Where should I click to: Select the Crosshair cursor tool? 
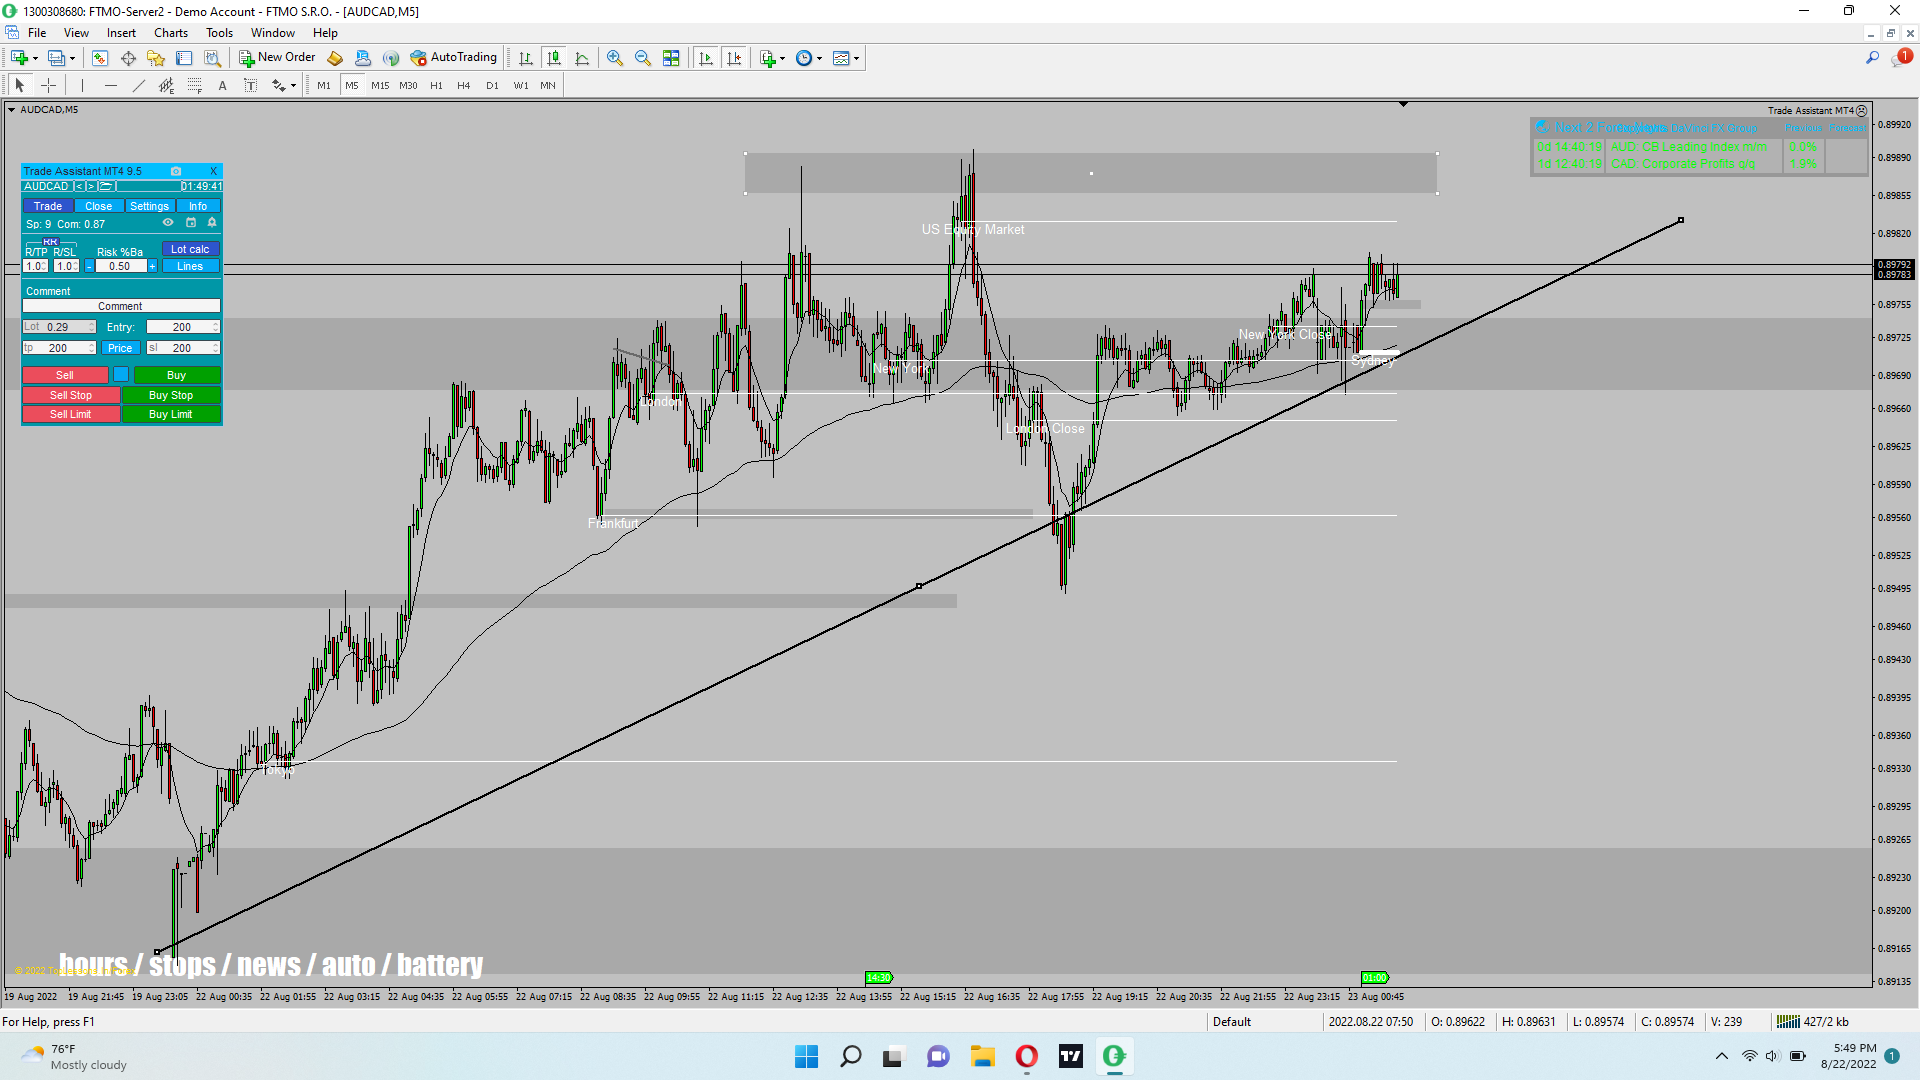(x=48, y=86)
